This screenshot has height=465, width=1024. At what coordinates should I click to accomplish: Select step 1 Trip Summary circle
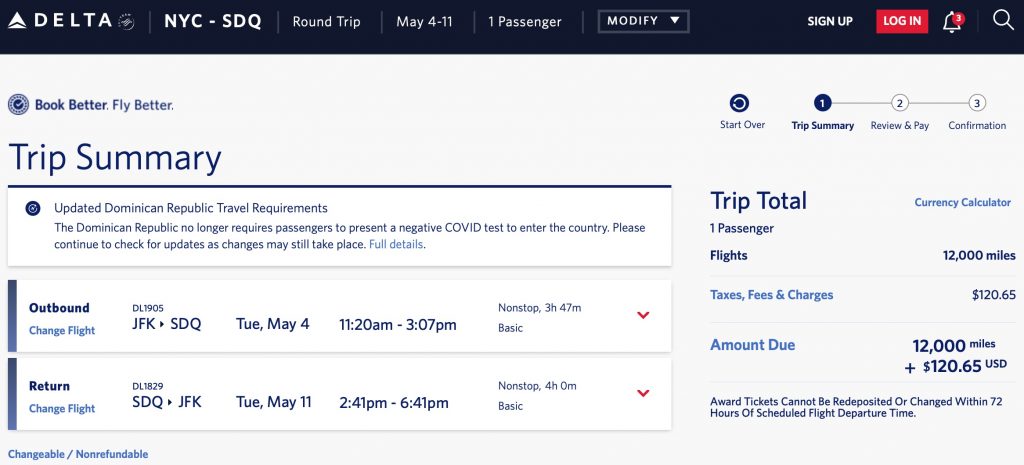click(x=822, y=103)
